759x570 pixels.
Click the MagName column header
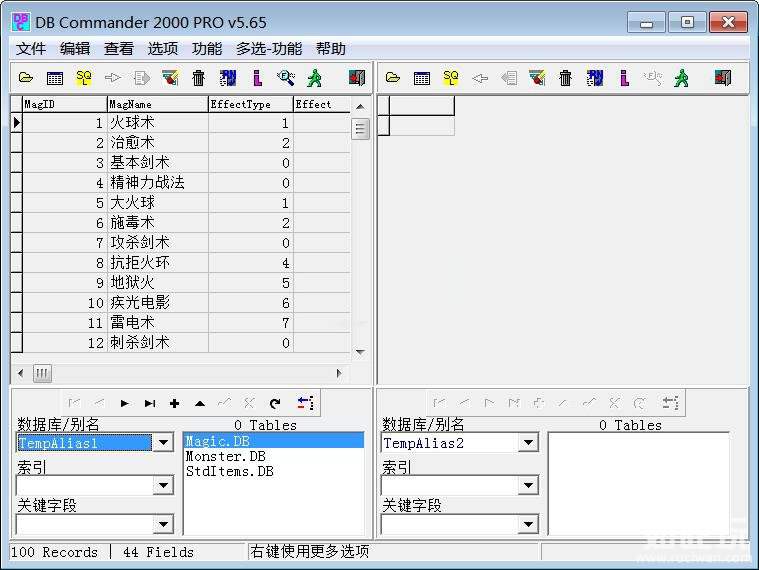[x=156, y=104]
